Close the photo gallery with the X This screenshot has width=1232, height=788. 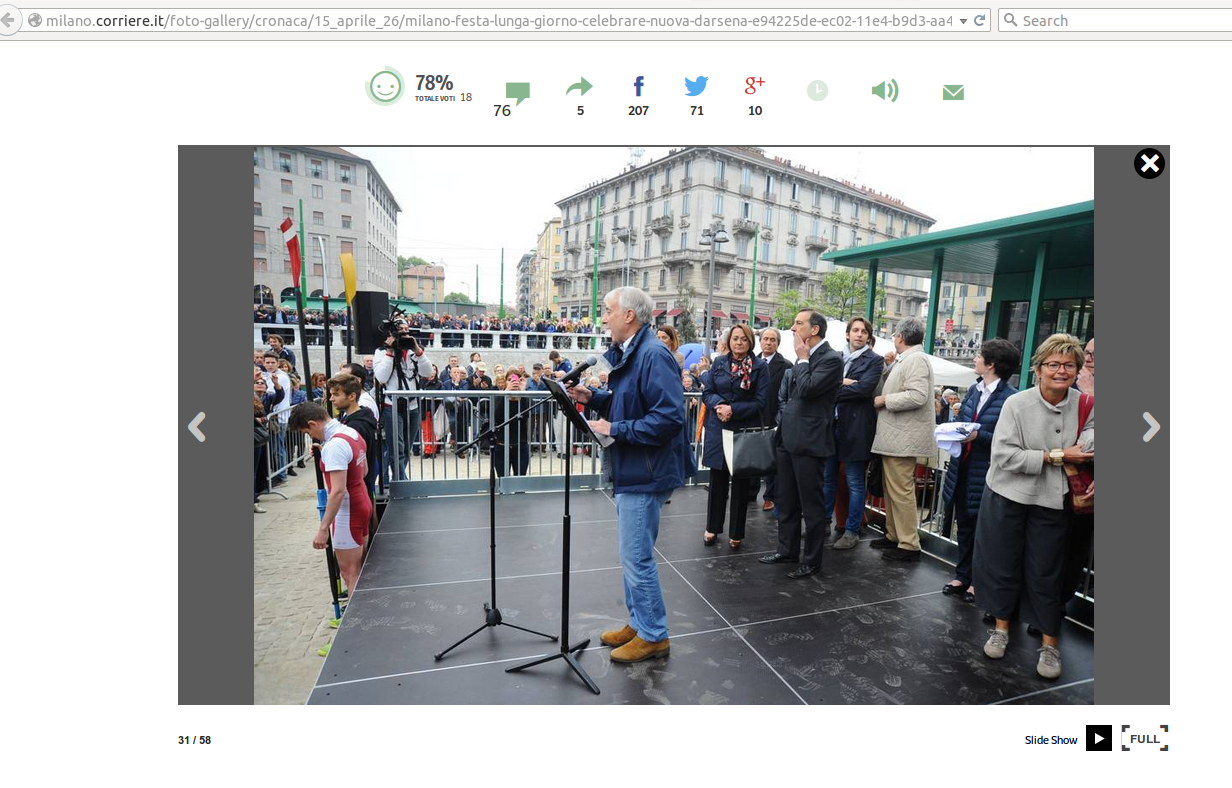click(1149, 163)
